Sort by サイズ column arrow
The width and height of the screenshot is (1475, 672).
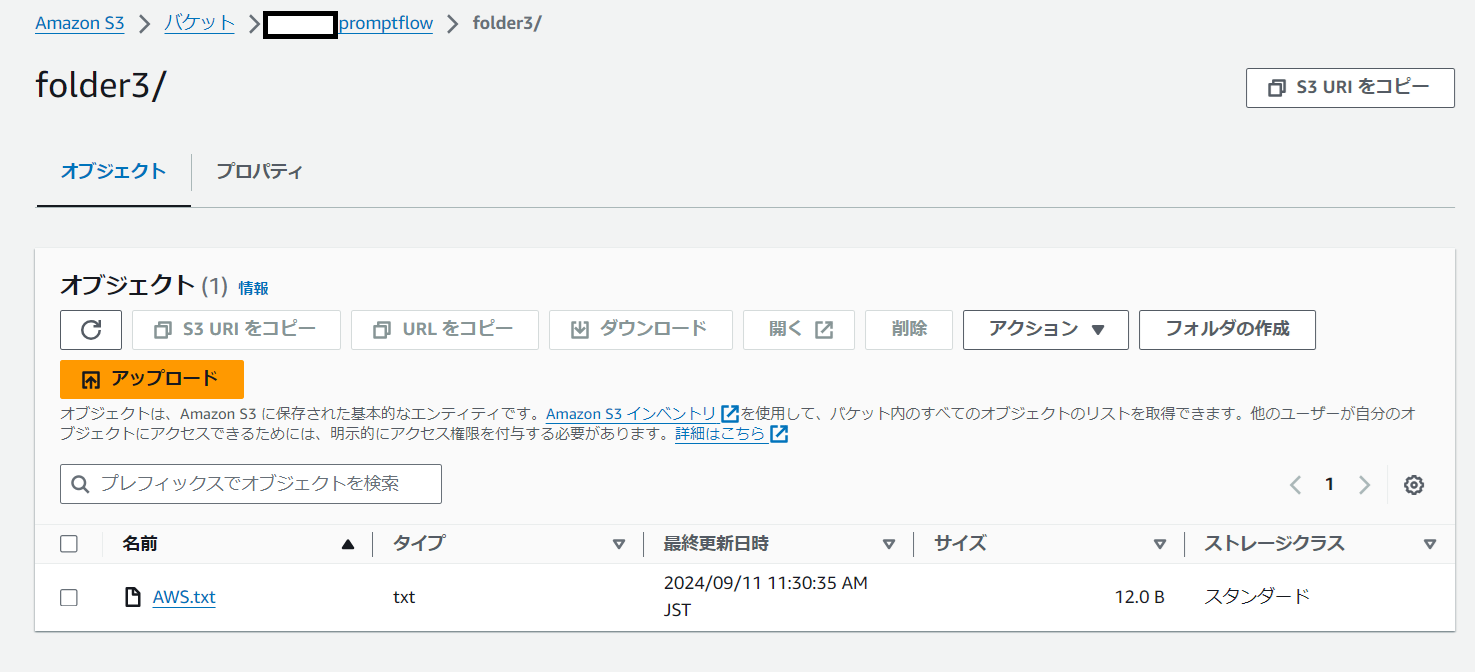[x=1159, y=544]
